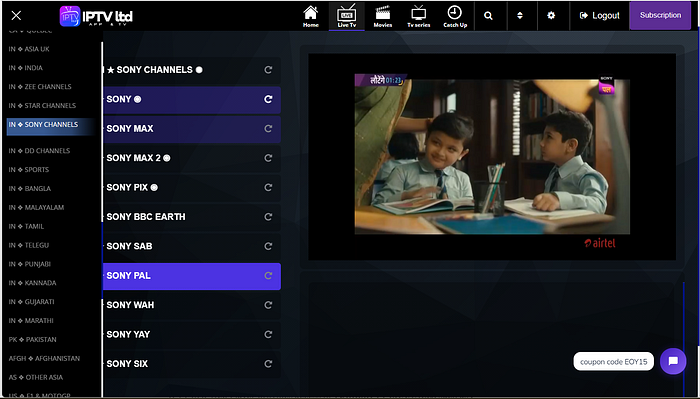700x399 pixels.
Task: Reload the SONY CHANNELS header row
Action: click(x=268, y=70)
